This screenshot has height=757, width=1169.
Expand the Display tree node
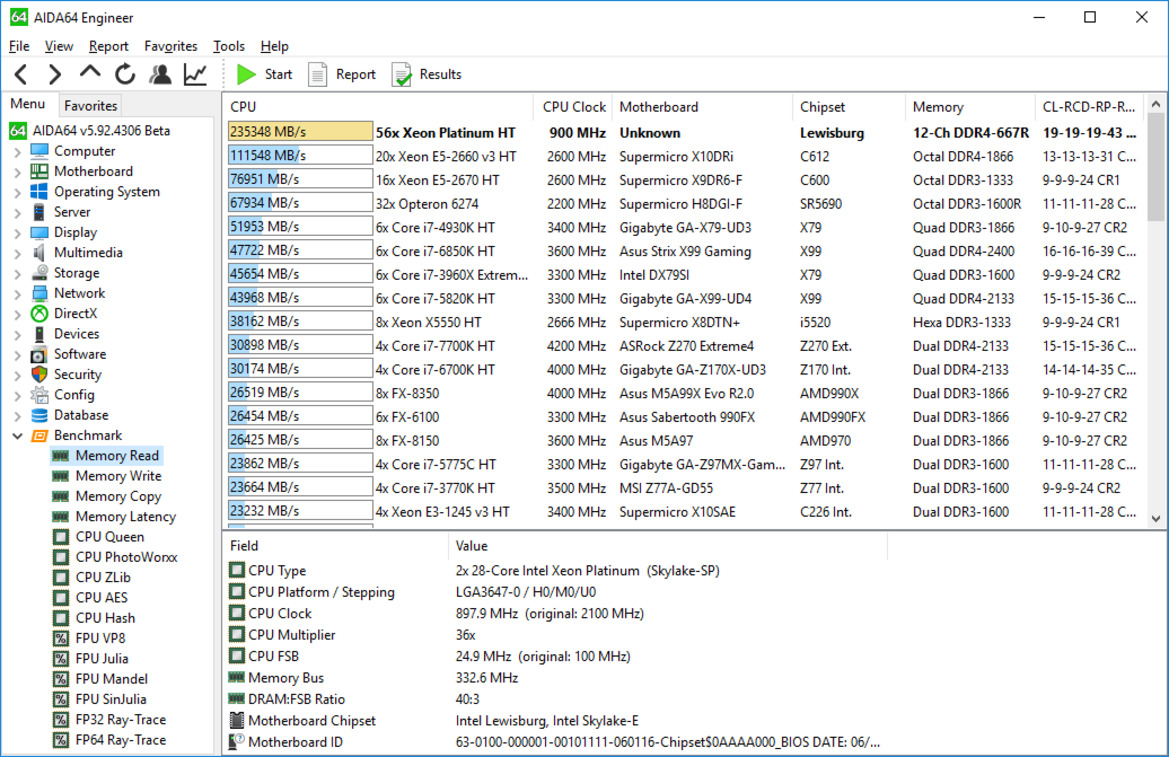(17, 233)
